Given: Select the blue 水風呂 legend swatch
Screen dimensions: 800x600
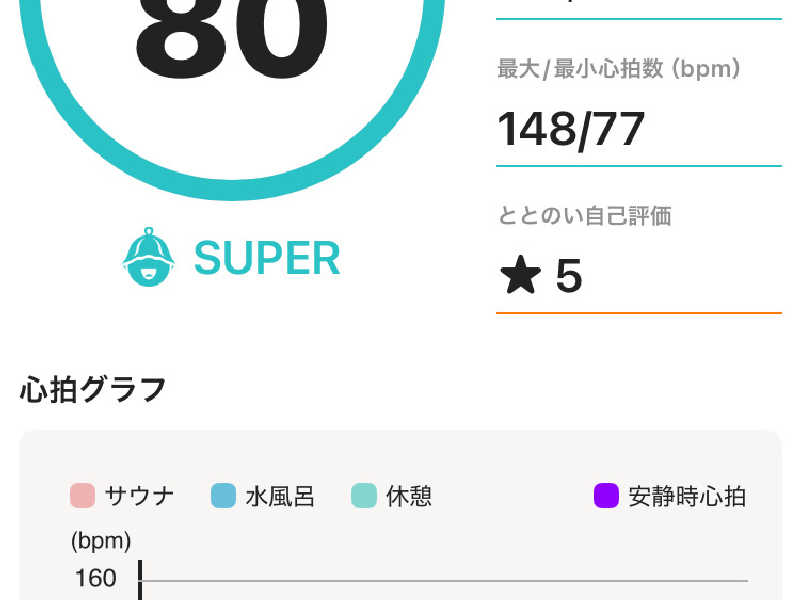Looking at the screenshot, I should click(223, 495).
